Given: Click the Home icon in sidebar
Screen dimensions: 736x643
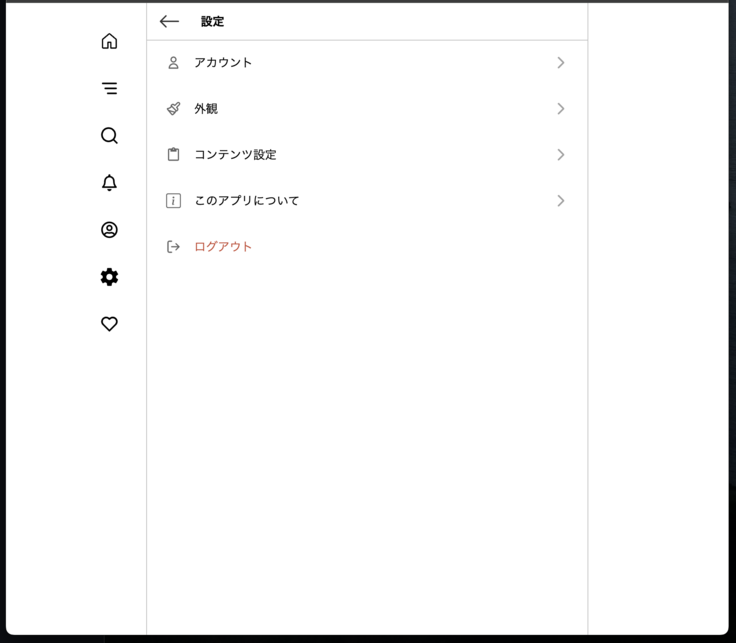Looking at the screenshot, I should 109,41.
